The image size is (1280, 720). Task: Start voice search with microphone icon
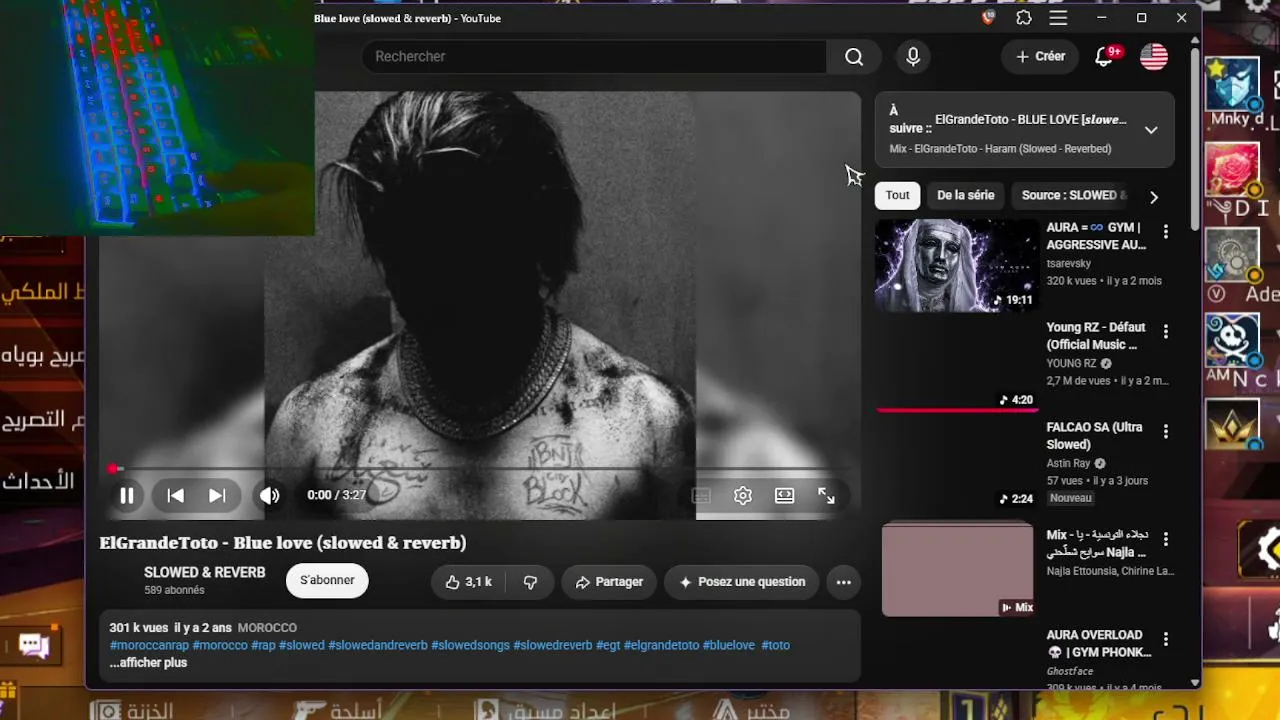[913, 57]
